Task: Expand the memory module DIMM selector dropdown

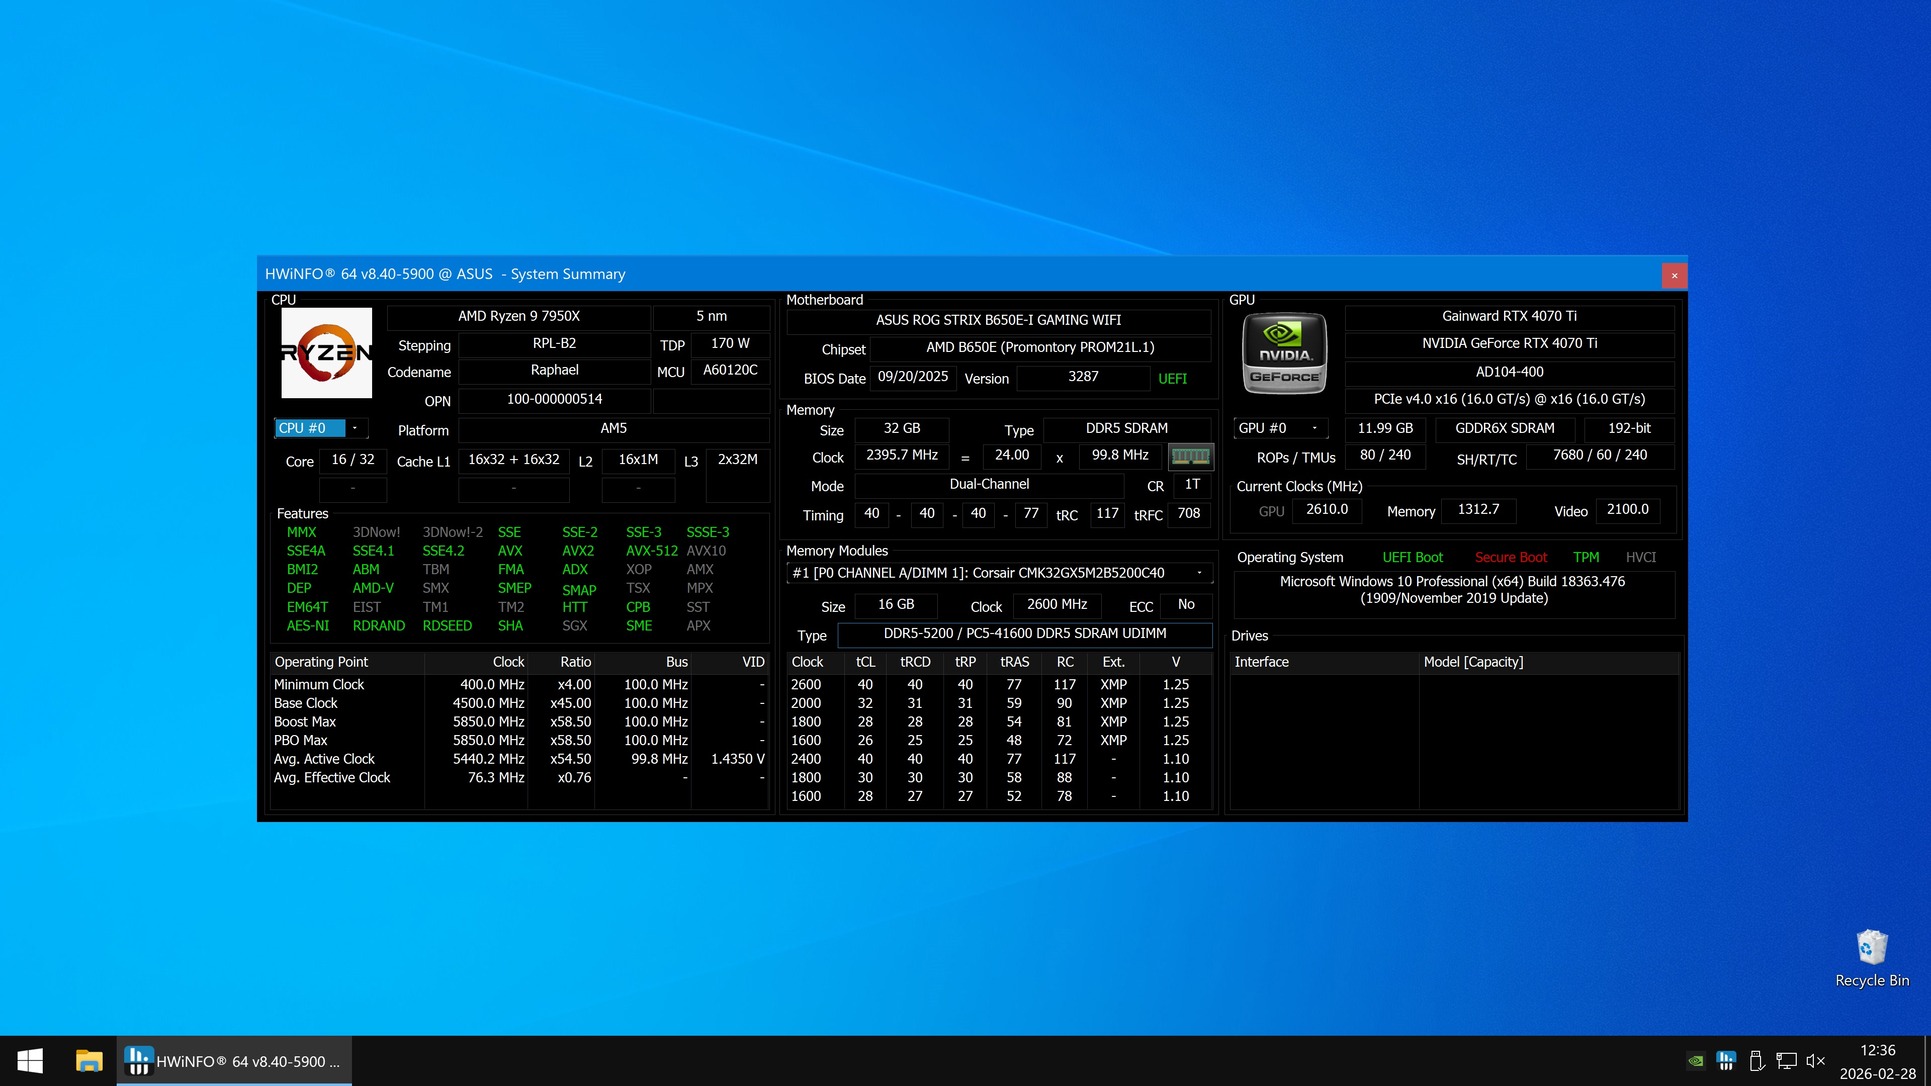Action: click(x=1199, y=573)
